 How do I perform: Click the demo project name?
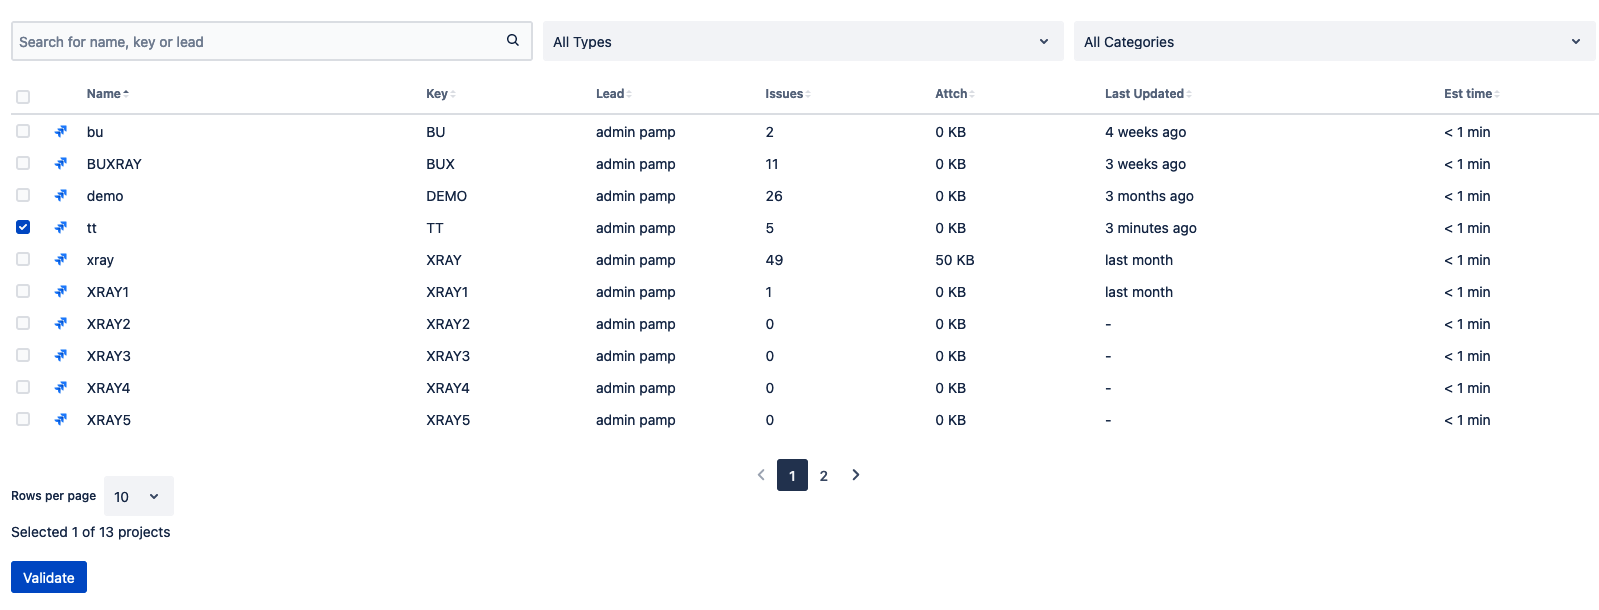click(x=105, y=196)
